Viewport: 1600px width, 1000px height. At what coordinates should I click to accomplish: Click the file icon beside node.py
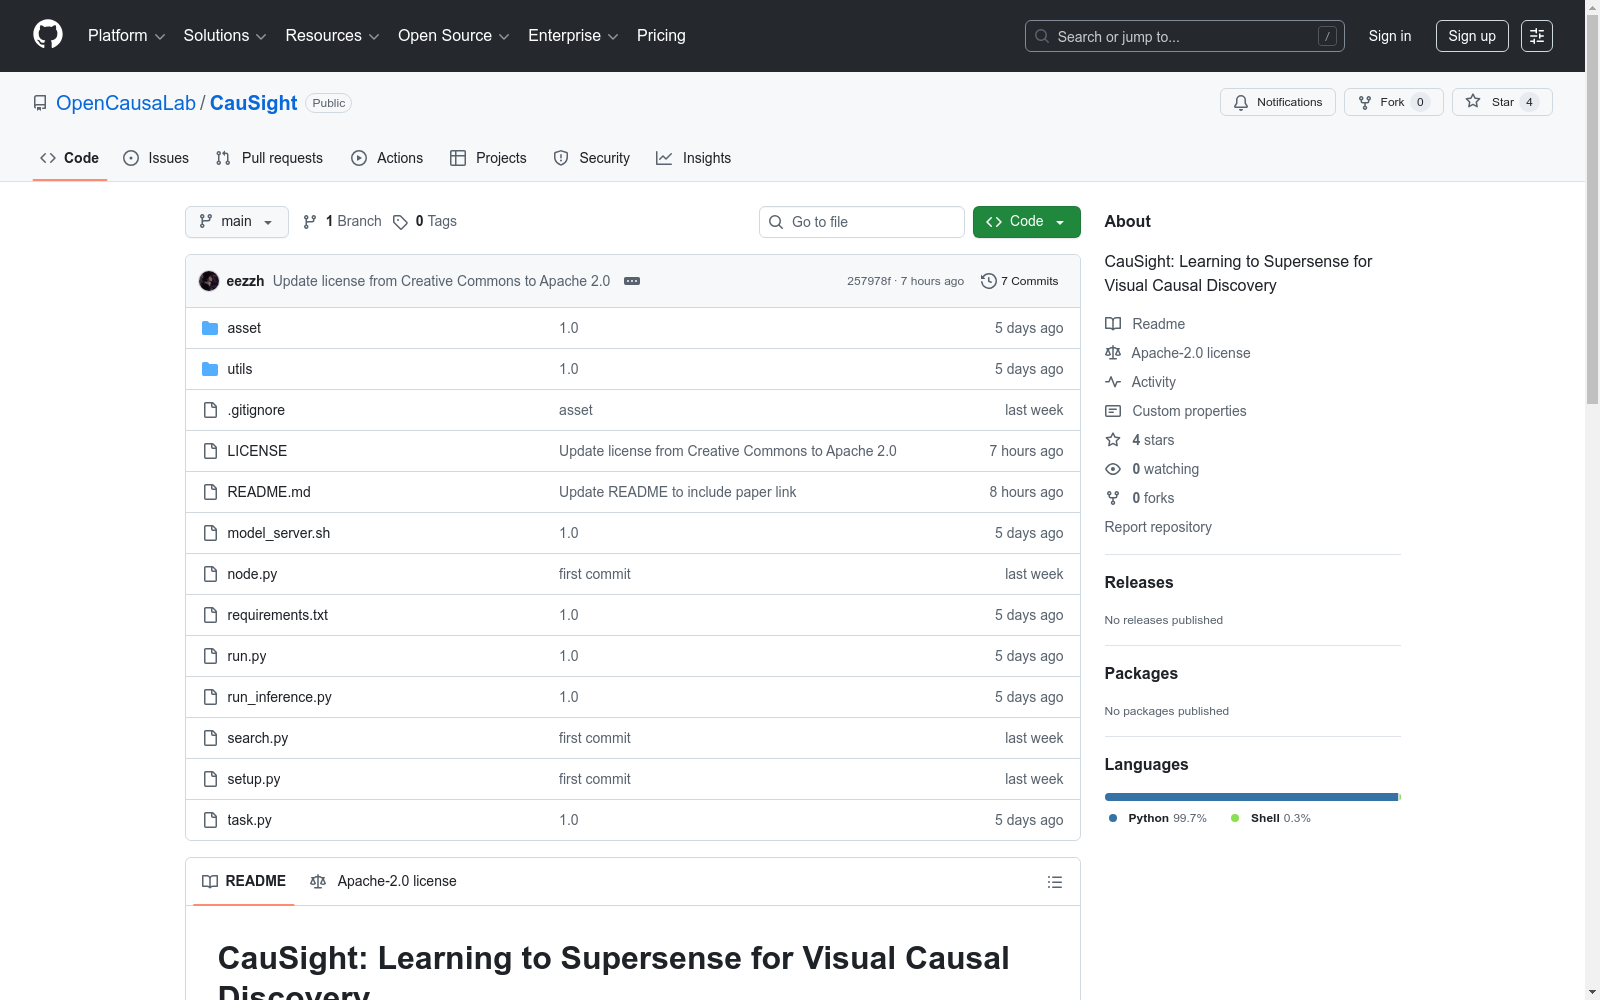[x=210, y=574]
